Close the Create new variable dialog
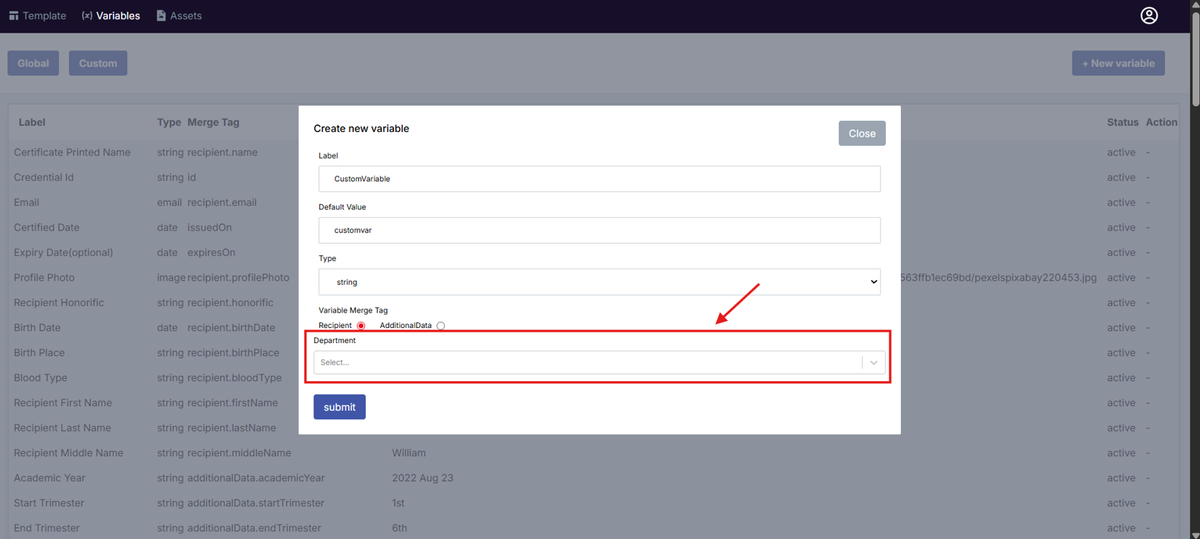The width and height of the screenshot is (1200, 539). 862,133
